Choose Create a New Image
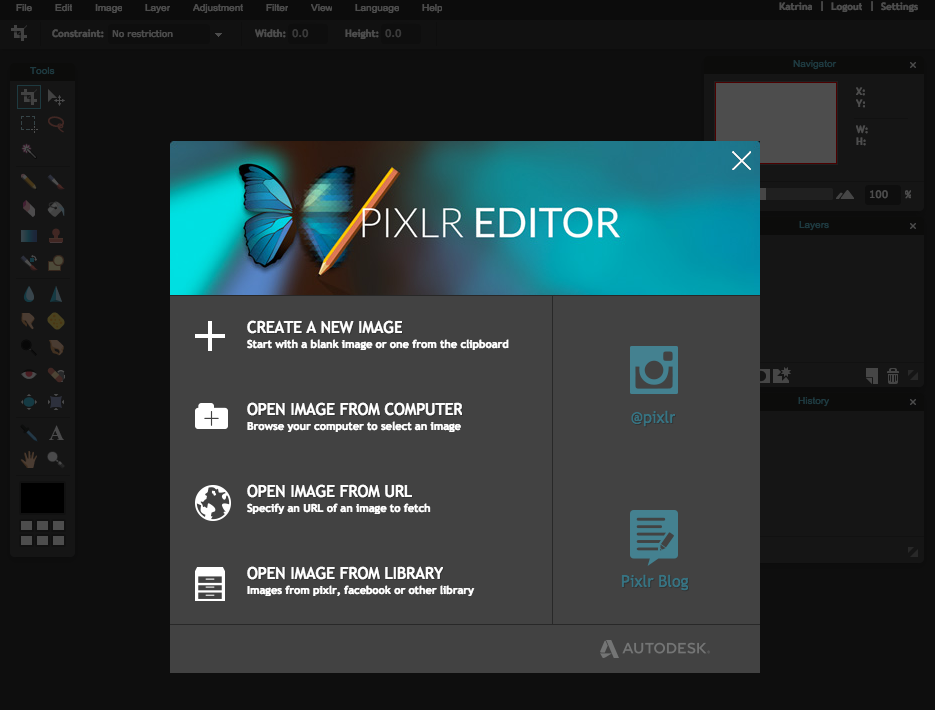The height and width of the screenshot is (710, 935). pyautogui.click(x=352, y=336)
